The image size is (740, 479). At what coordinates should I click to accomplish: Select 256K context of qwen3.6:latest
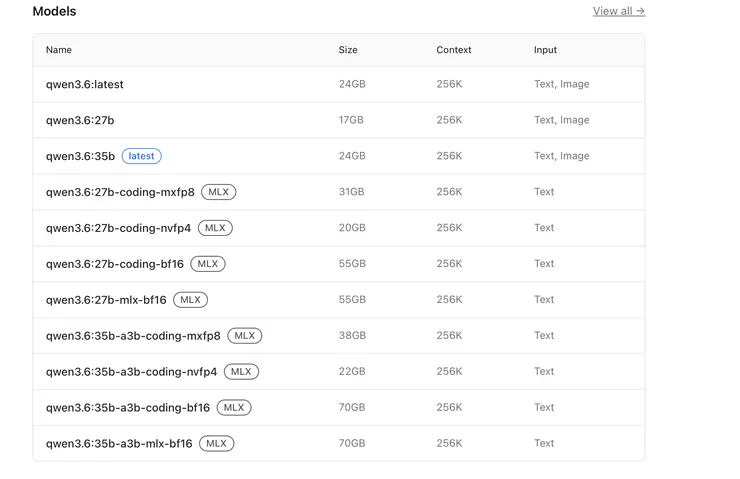449,84
